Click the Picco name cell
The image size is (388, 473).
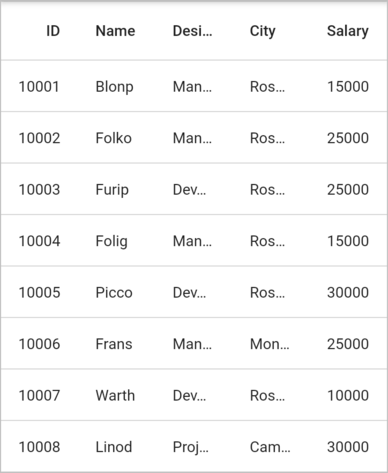pyautogui.click(x=114, y=292)
